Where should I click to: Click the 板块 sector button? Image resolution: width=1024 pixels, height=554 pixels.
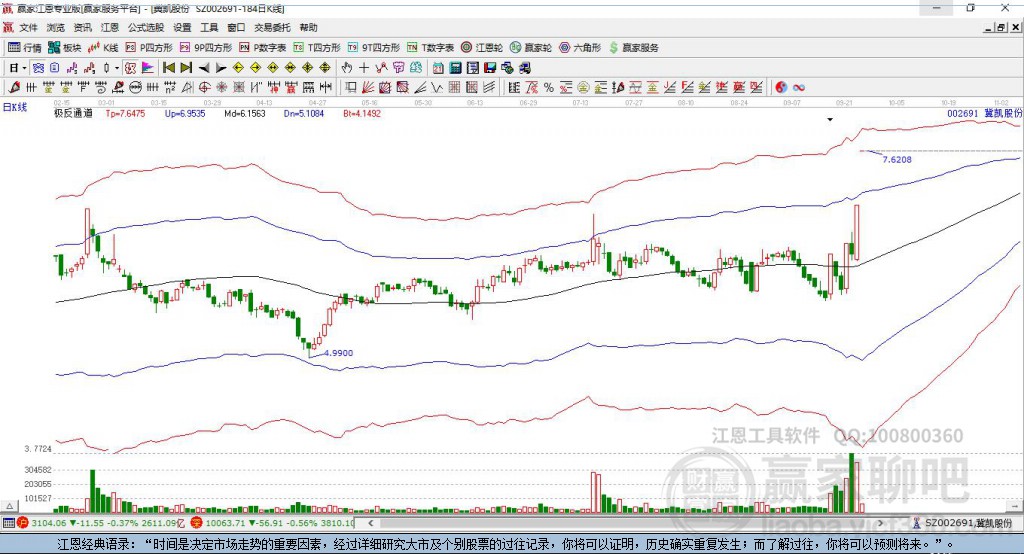tap(65, 48)
